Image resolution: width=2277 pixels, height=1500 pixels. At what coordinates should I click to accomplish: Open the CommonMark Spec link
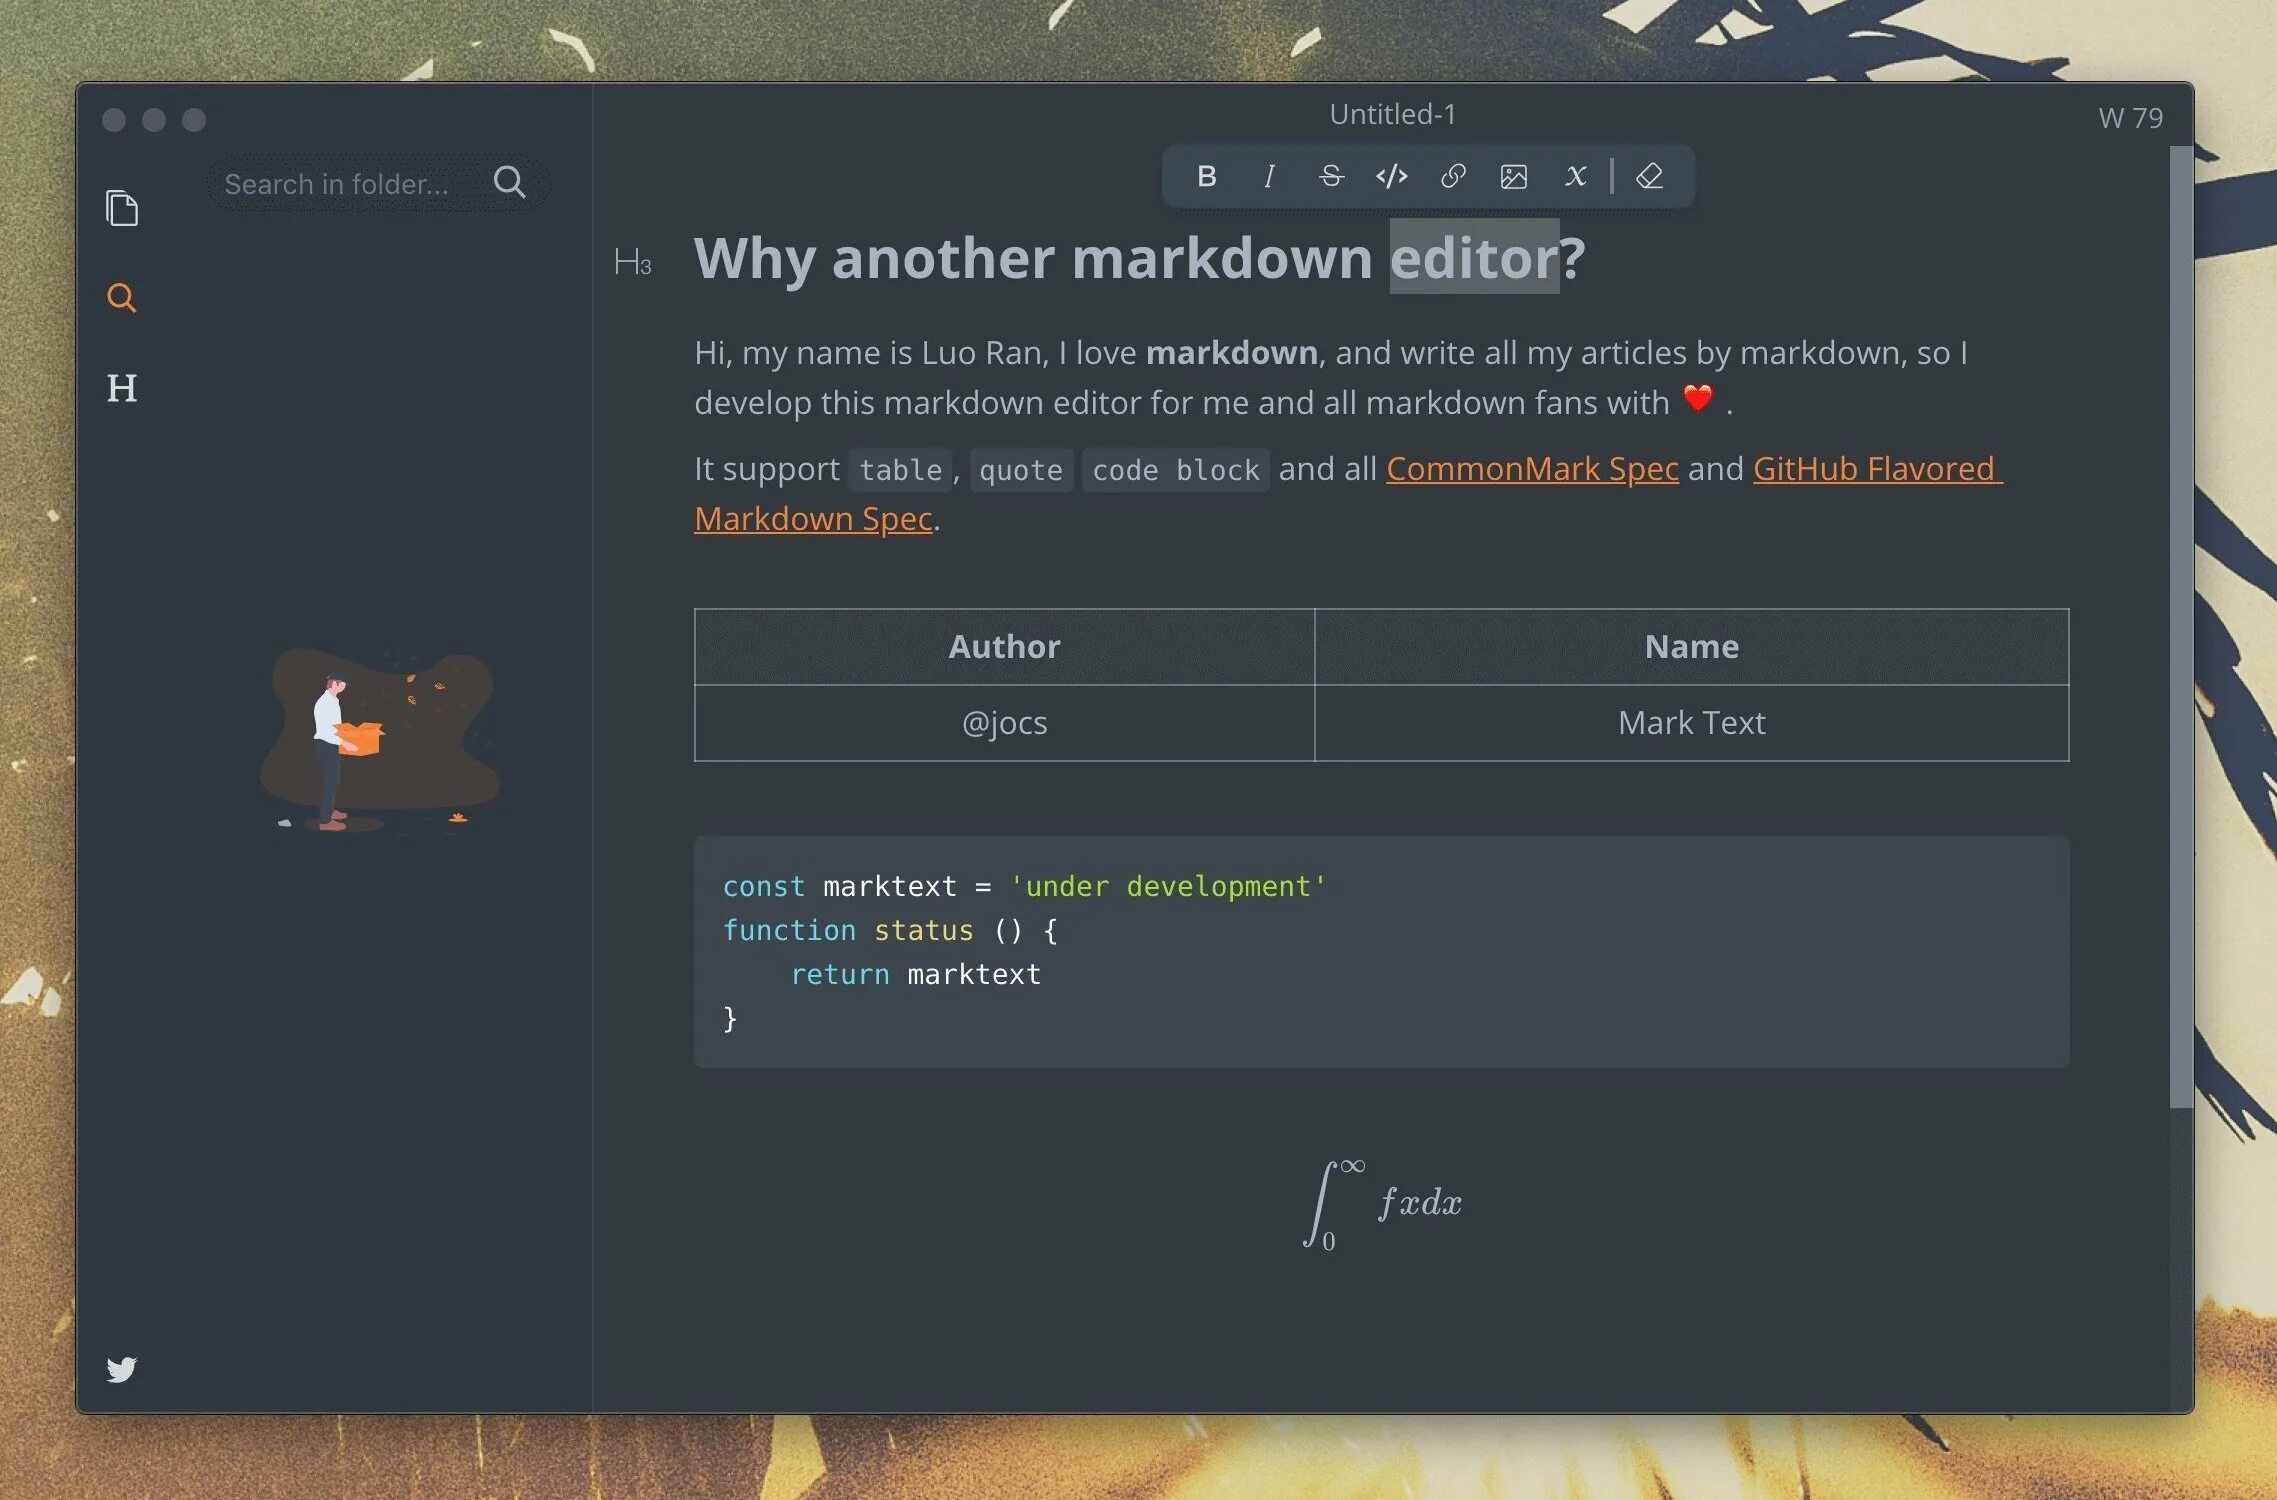[1531, 469]
